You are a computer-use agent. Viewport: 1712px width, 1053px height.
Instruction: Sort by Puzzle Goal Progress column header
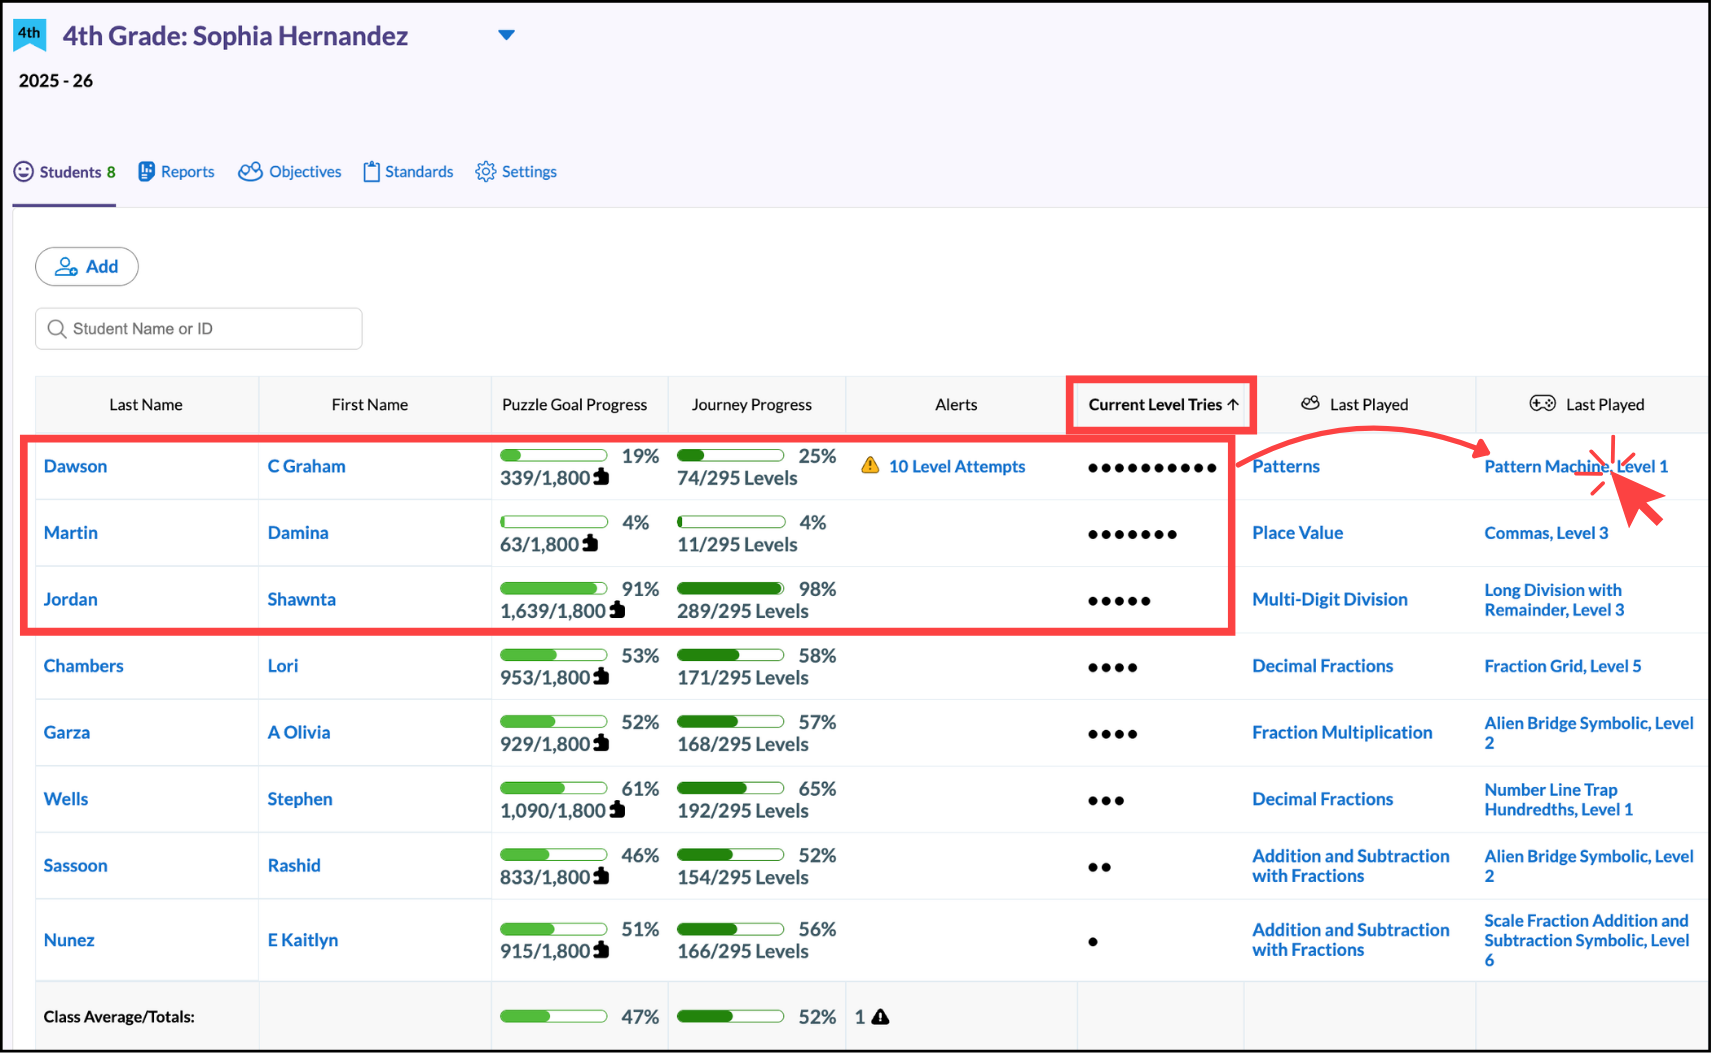[x=574, y=405]
